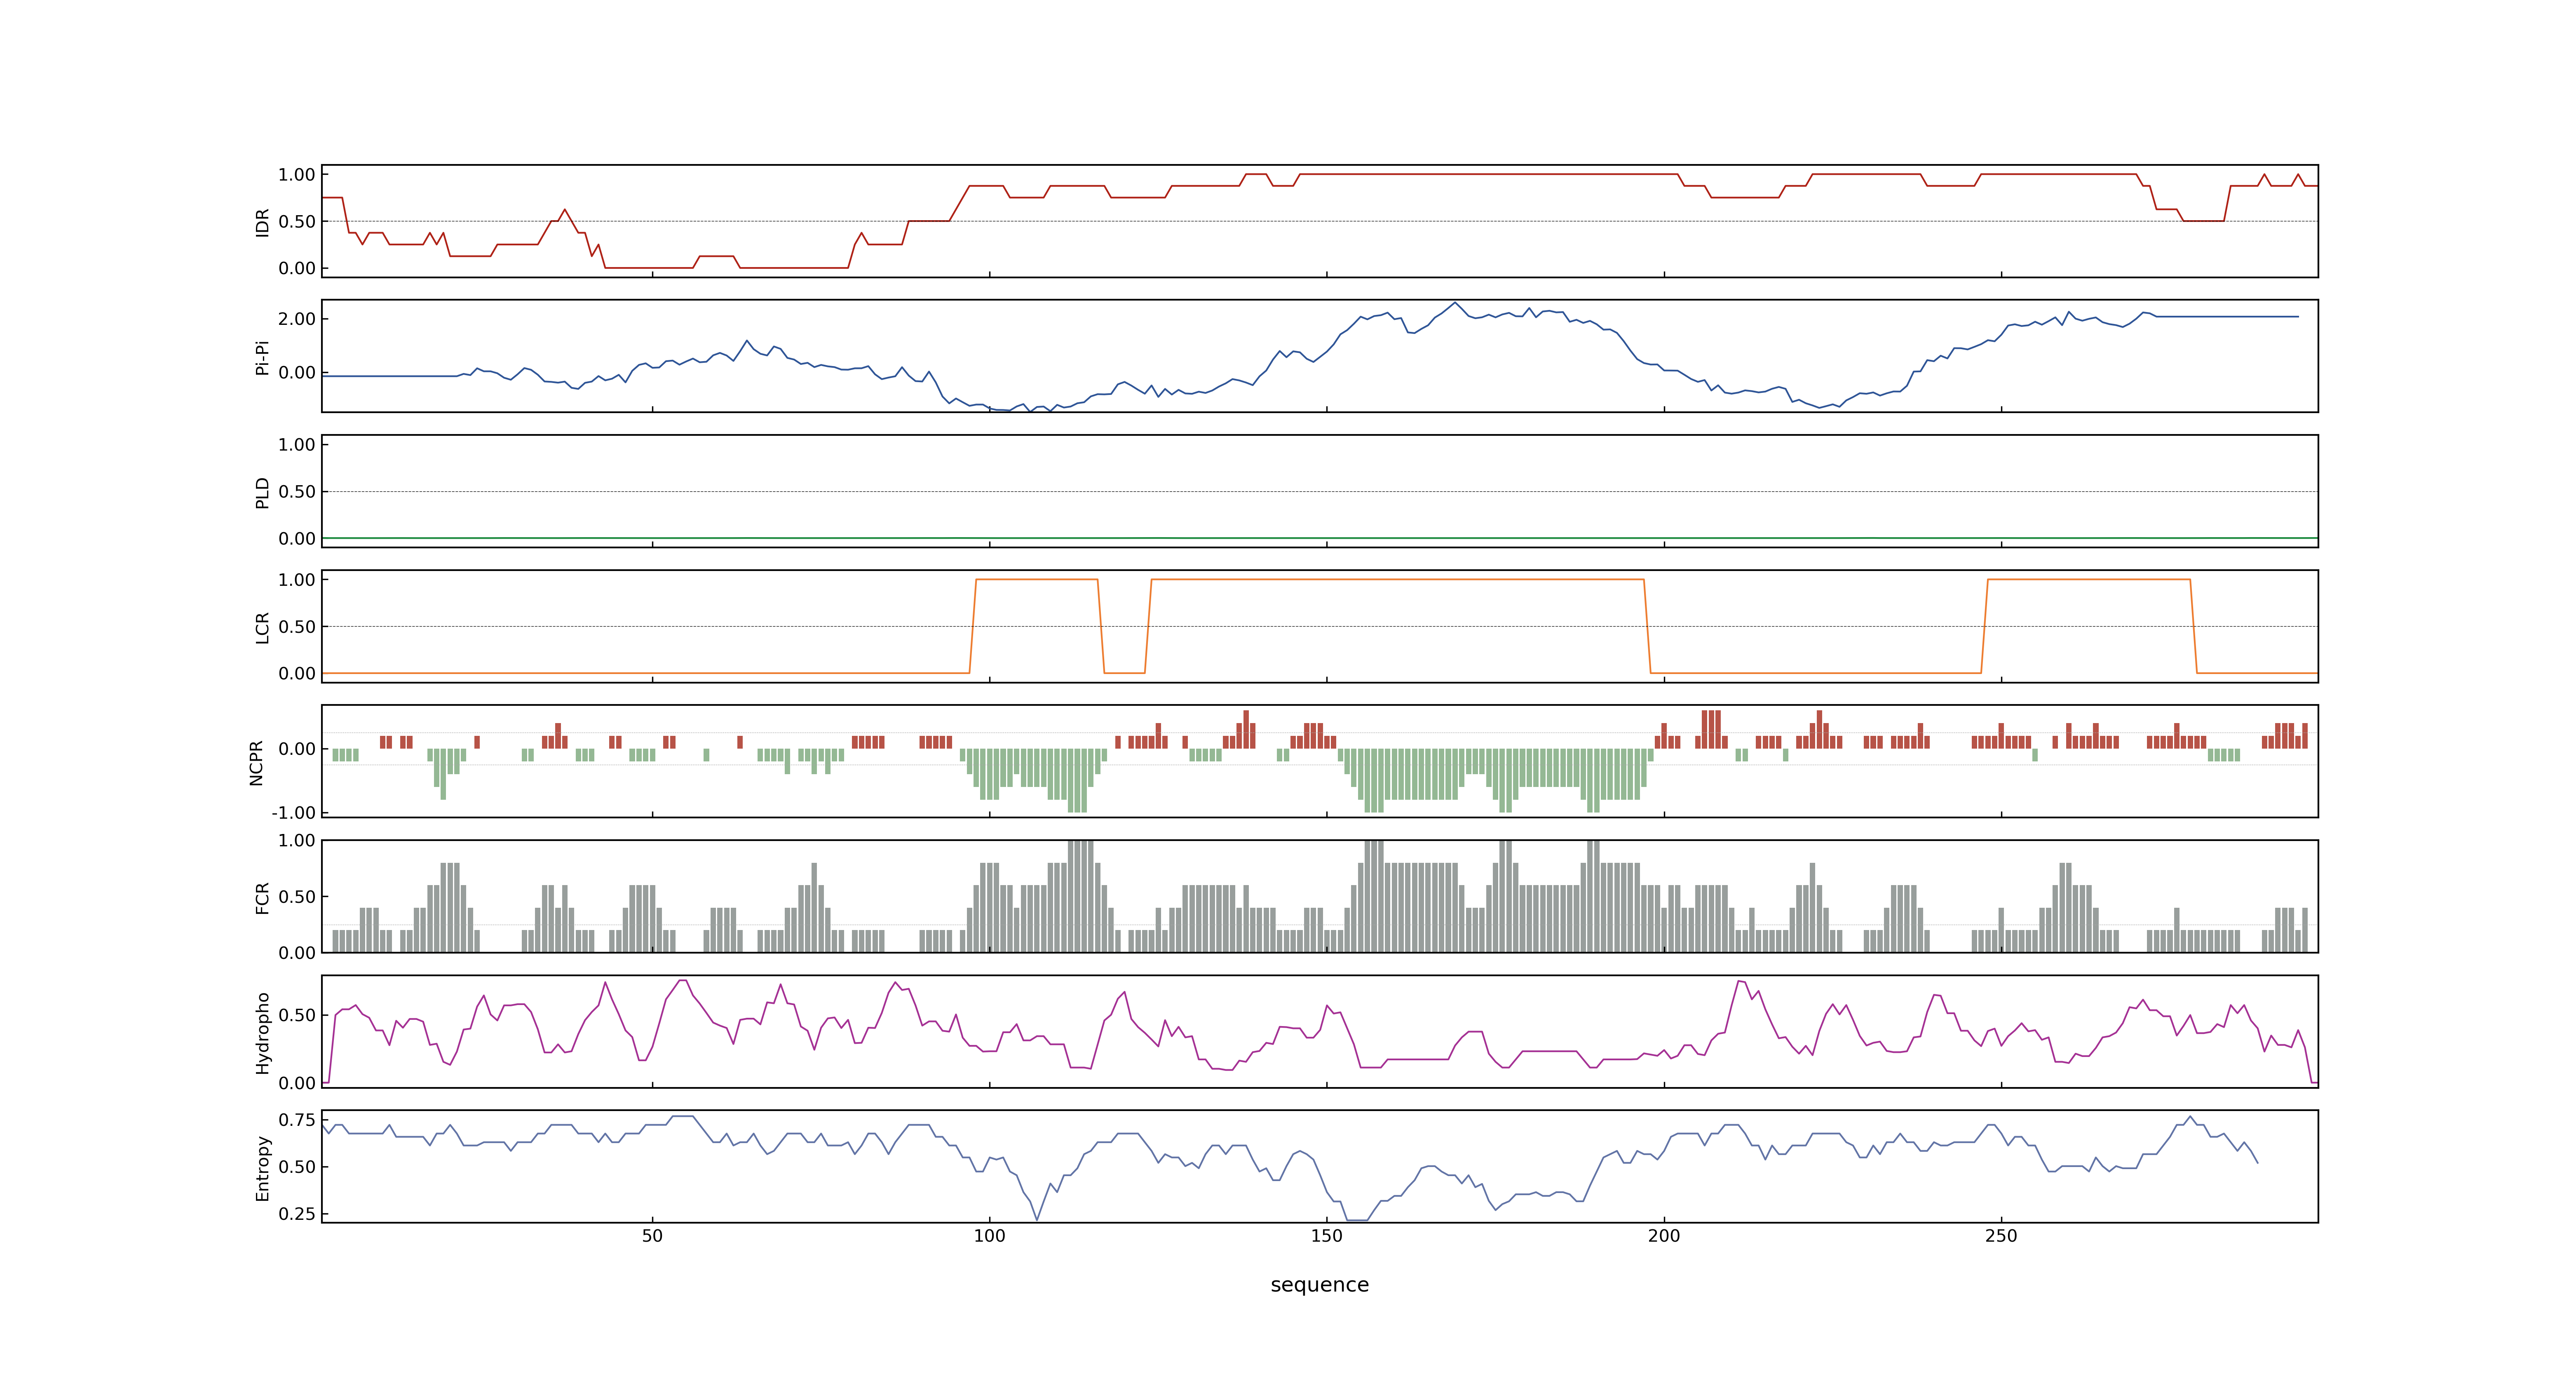The image size is (2576, 1374).
Task: Click the x-axis tick label 50
Action: tap(652, 1236)
